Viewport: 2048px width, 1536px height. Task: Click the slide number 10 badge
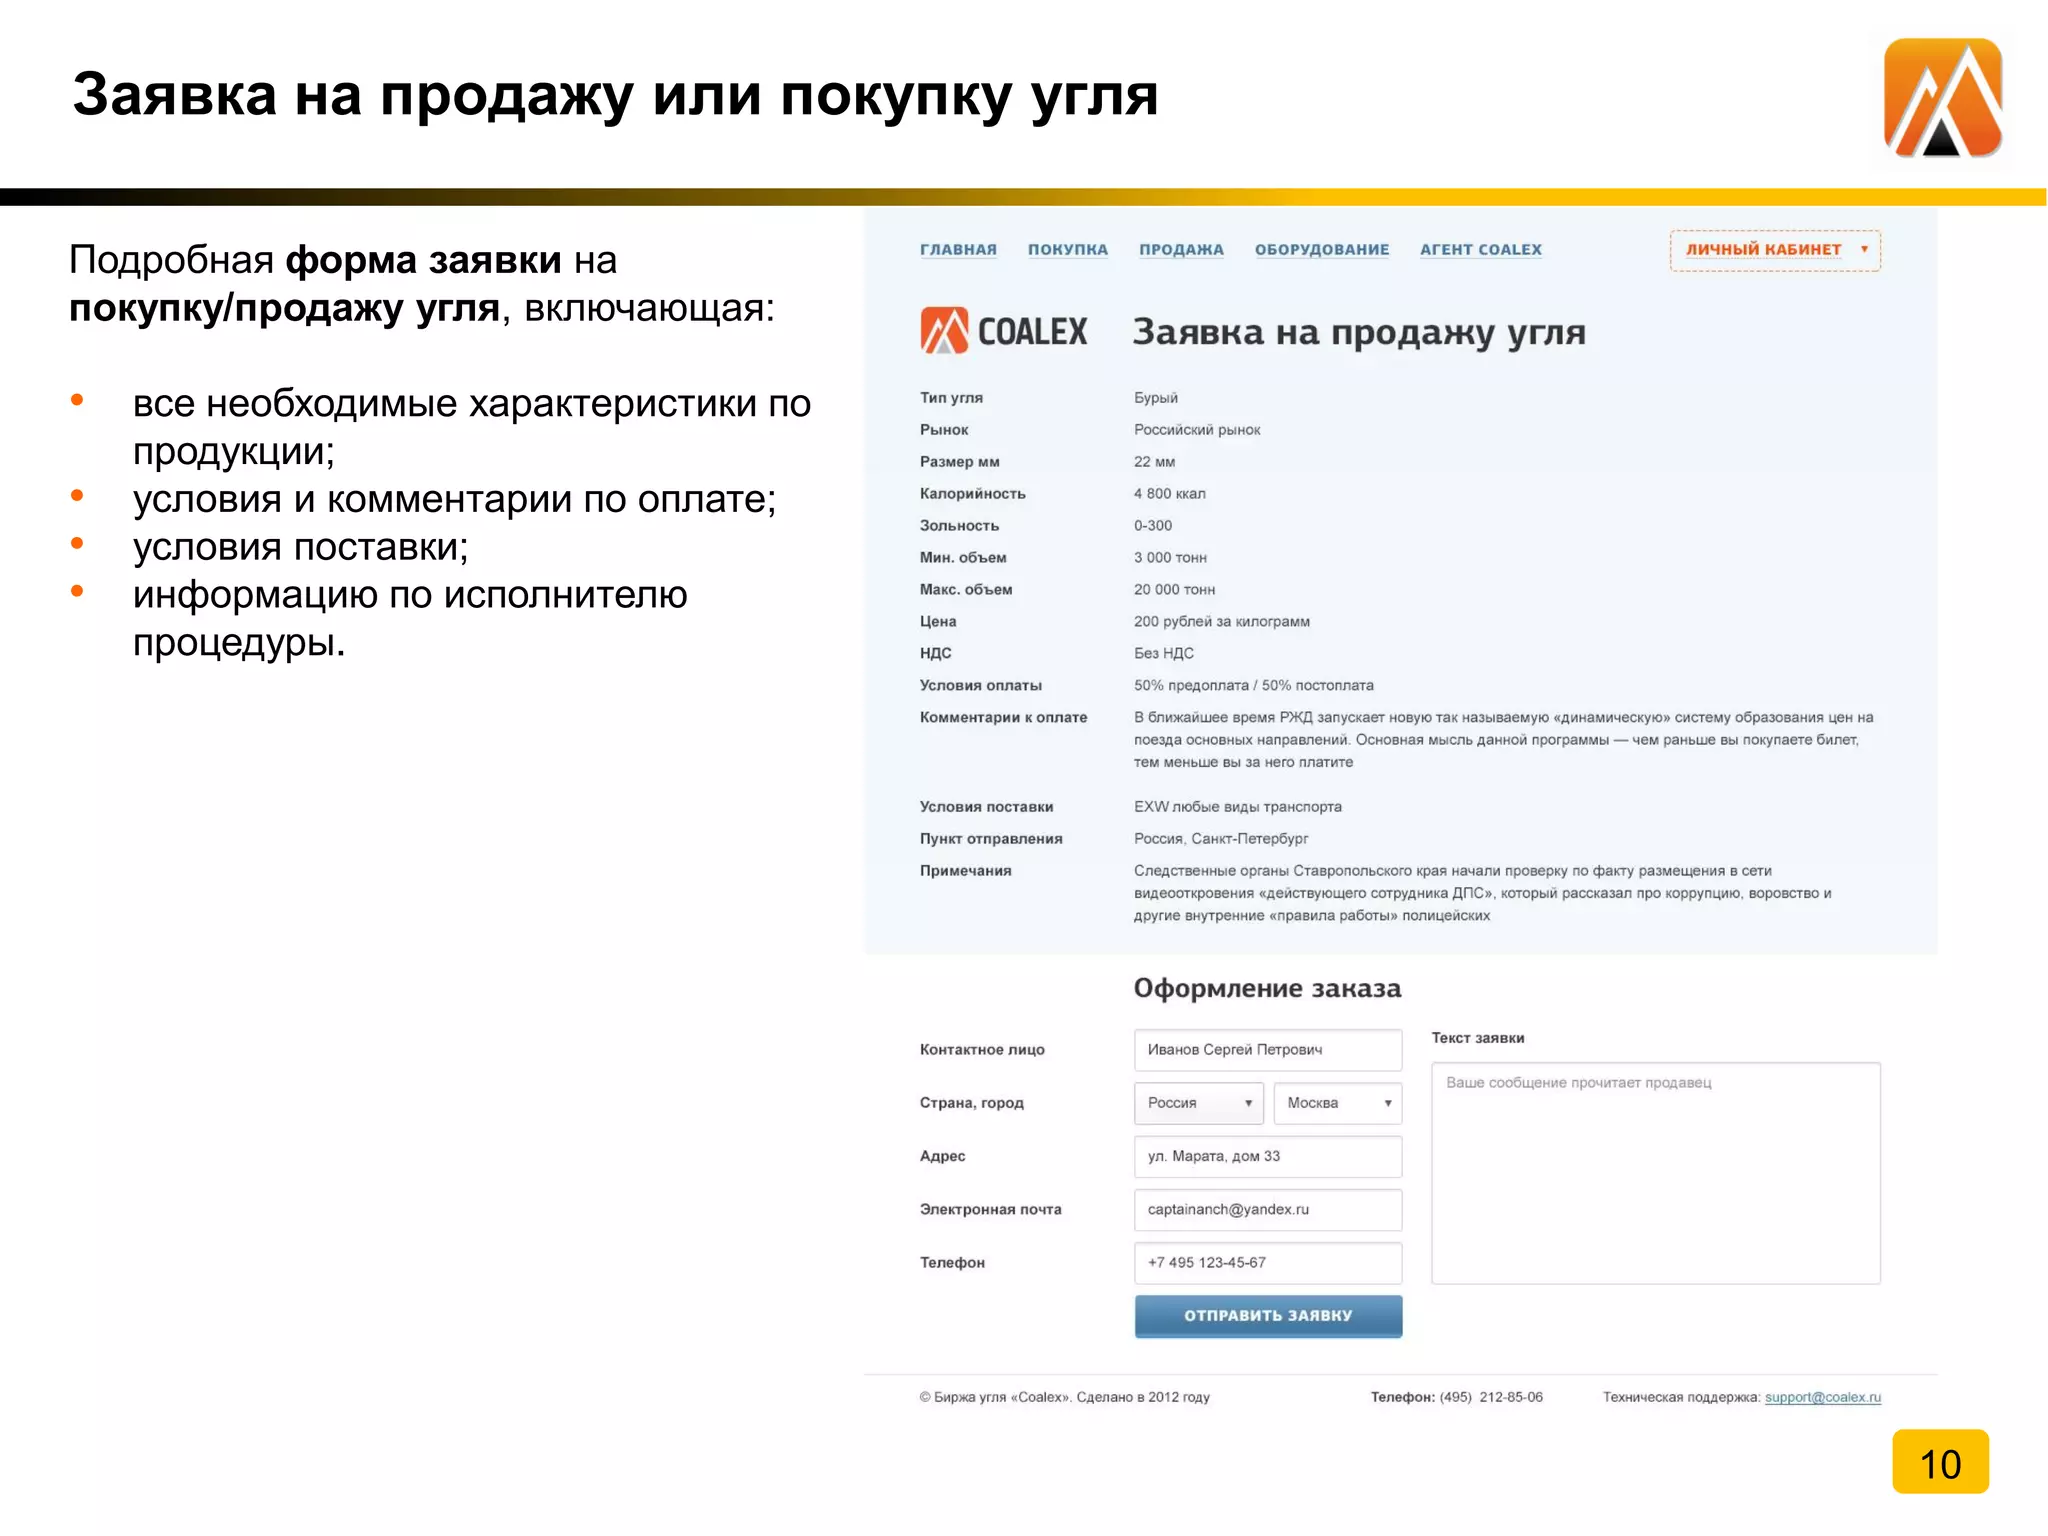[1940, 1462]
